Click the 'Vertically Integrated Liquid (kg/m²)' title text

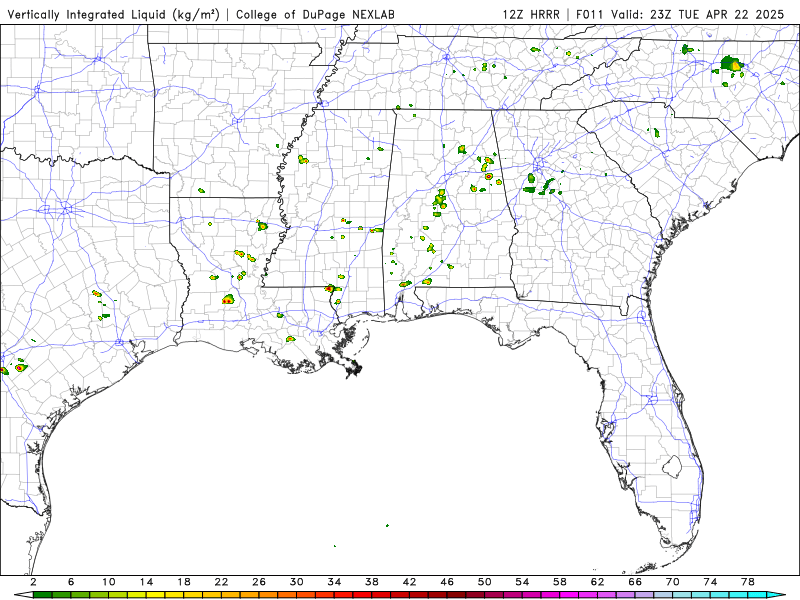coord(113,15)
